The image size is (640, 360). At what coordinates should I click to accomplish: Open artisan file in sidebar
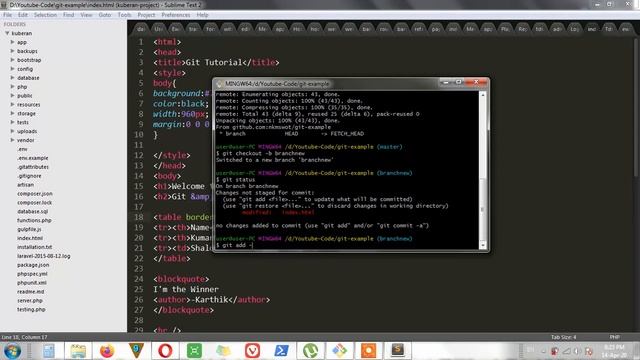click(x=25, y=184)
